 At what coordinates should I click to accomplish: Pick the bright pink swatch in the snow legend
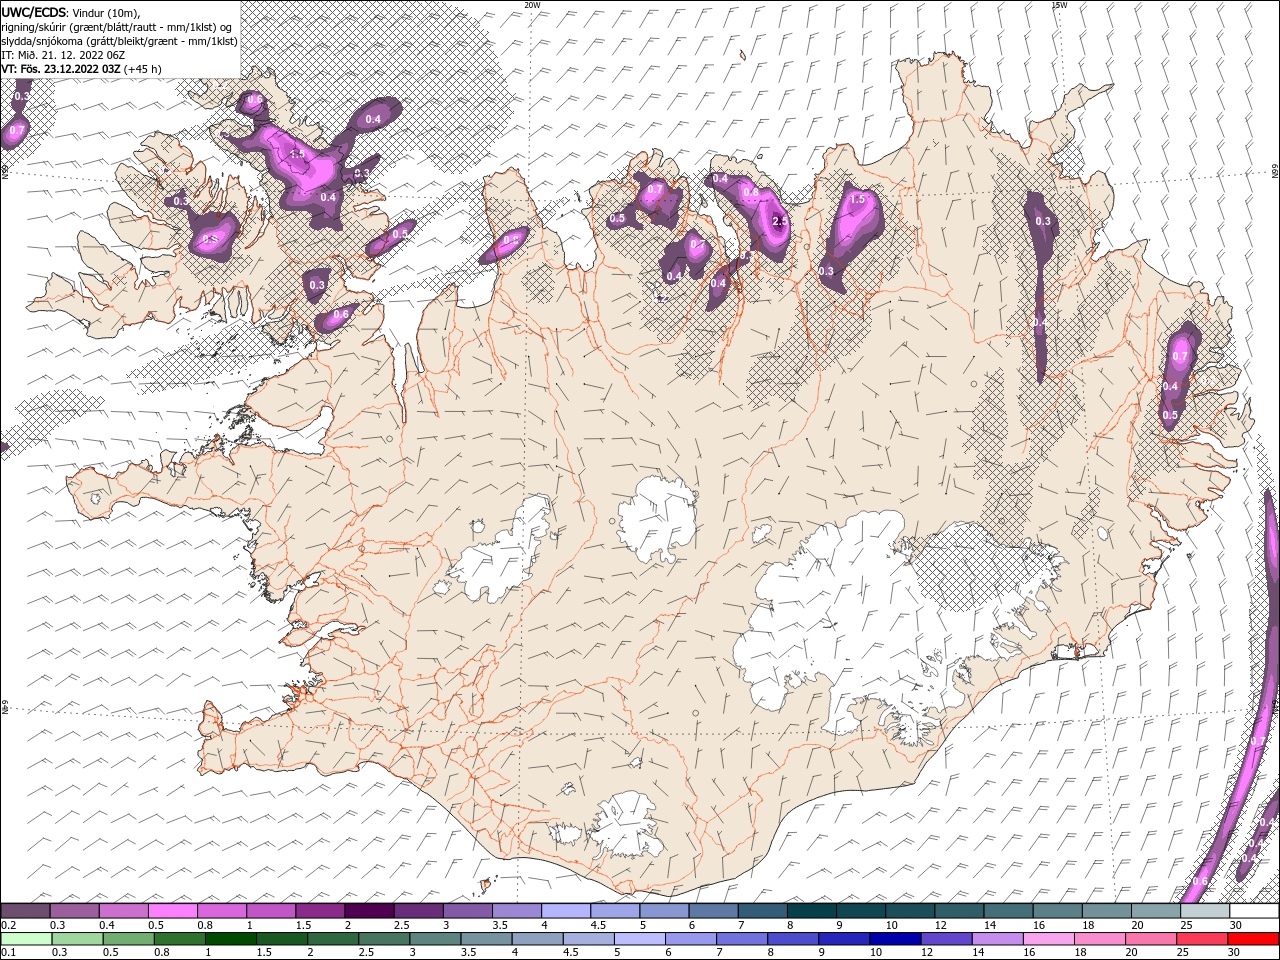[x=172, y=911]
